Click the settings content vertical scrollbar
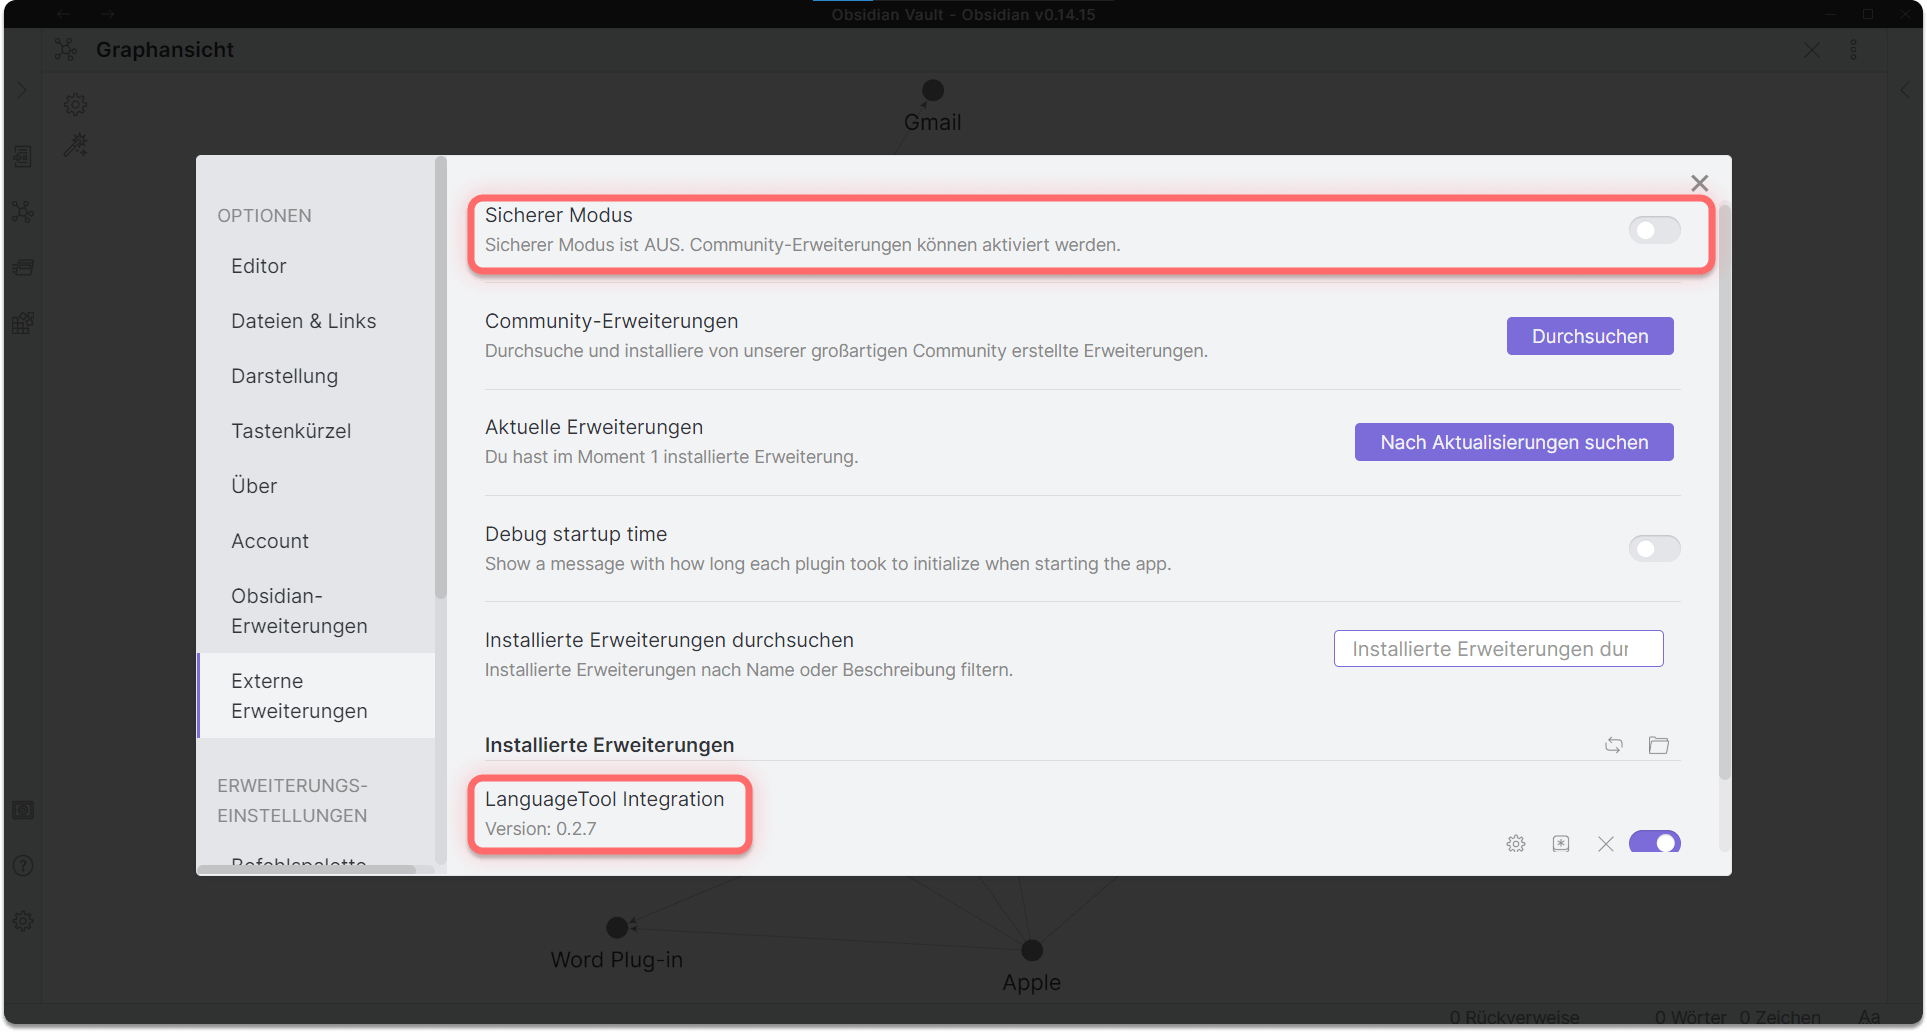 point(1724,490)
